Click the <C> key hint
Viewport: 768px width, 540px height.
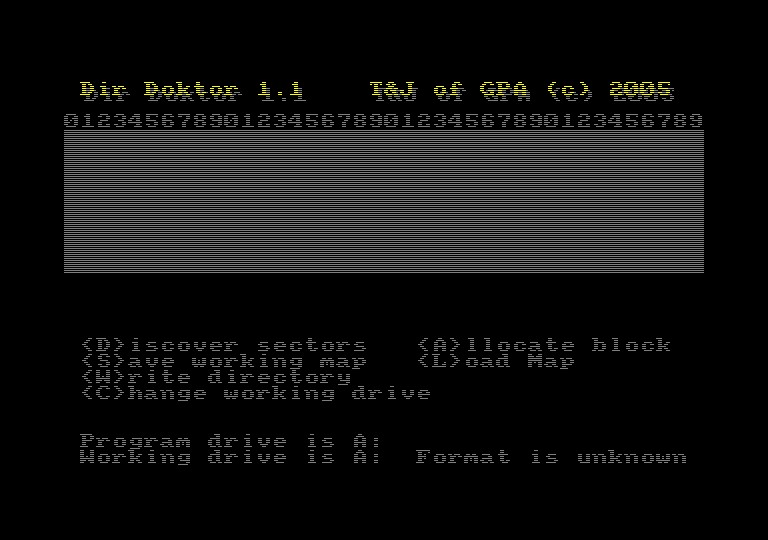click(104, 394)
